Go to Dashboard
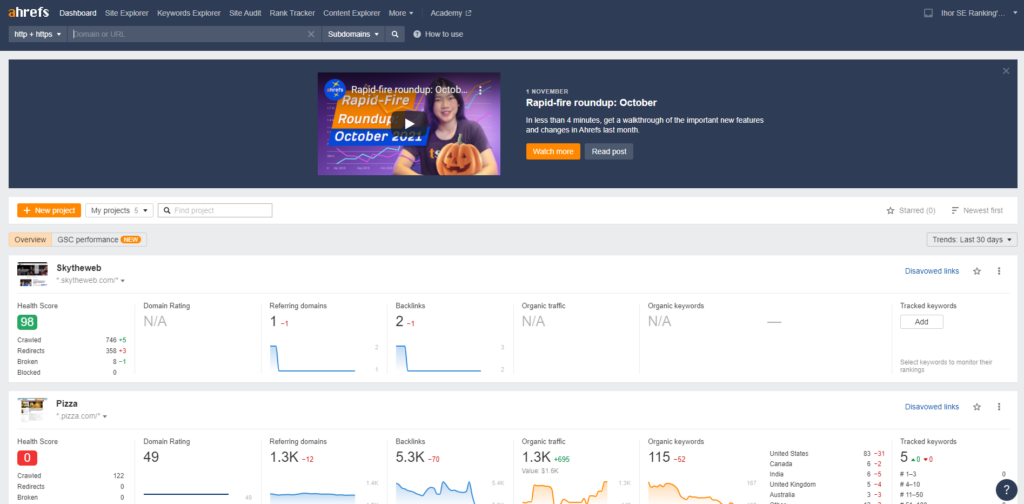1024x504 pixels. 78,13
